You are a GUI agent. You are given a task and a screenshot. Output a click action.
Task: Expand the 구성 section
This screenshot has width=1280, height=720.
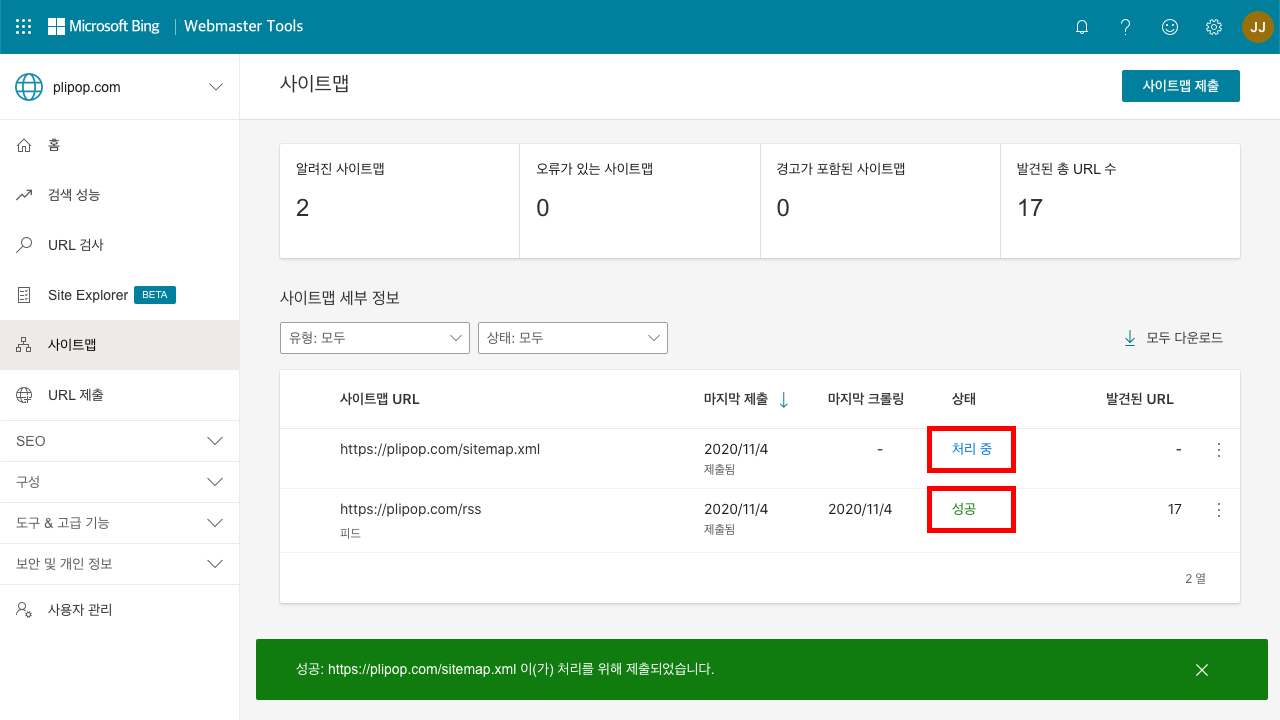(x=120, y=482)
